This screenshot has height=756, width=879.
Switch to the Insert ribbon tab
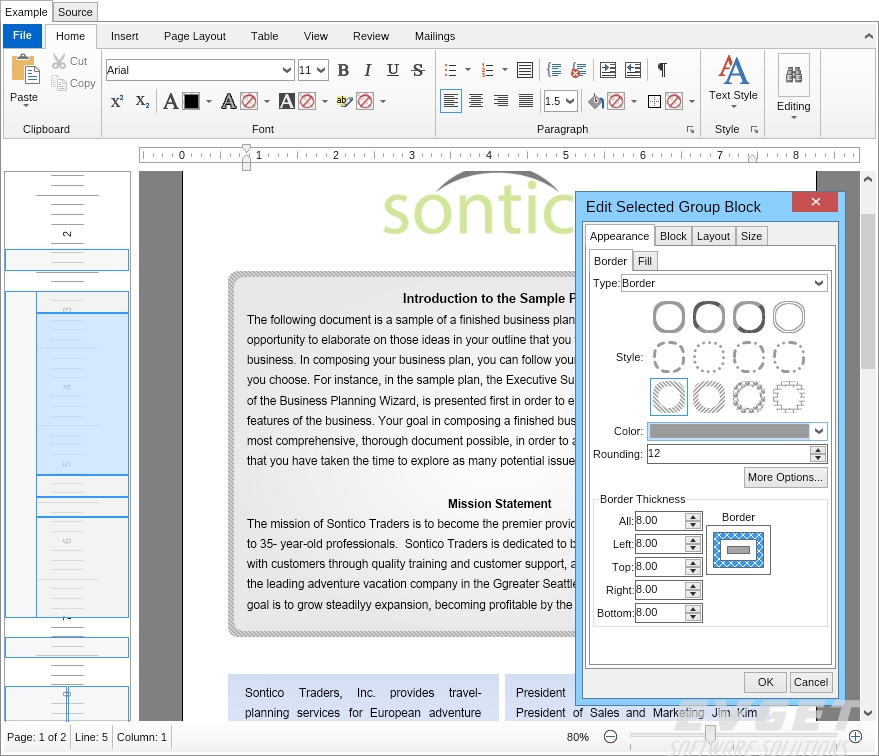click(x=124, y=36)
